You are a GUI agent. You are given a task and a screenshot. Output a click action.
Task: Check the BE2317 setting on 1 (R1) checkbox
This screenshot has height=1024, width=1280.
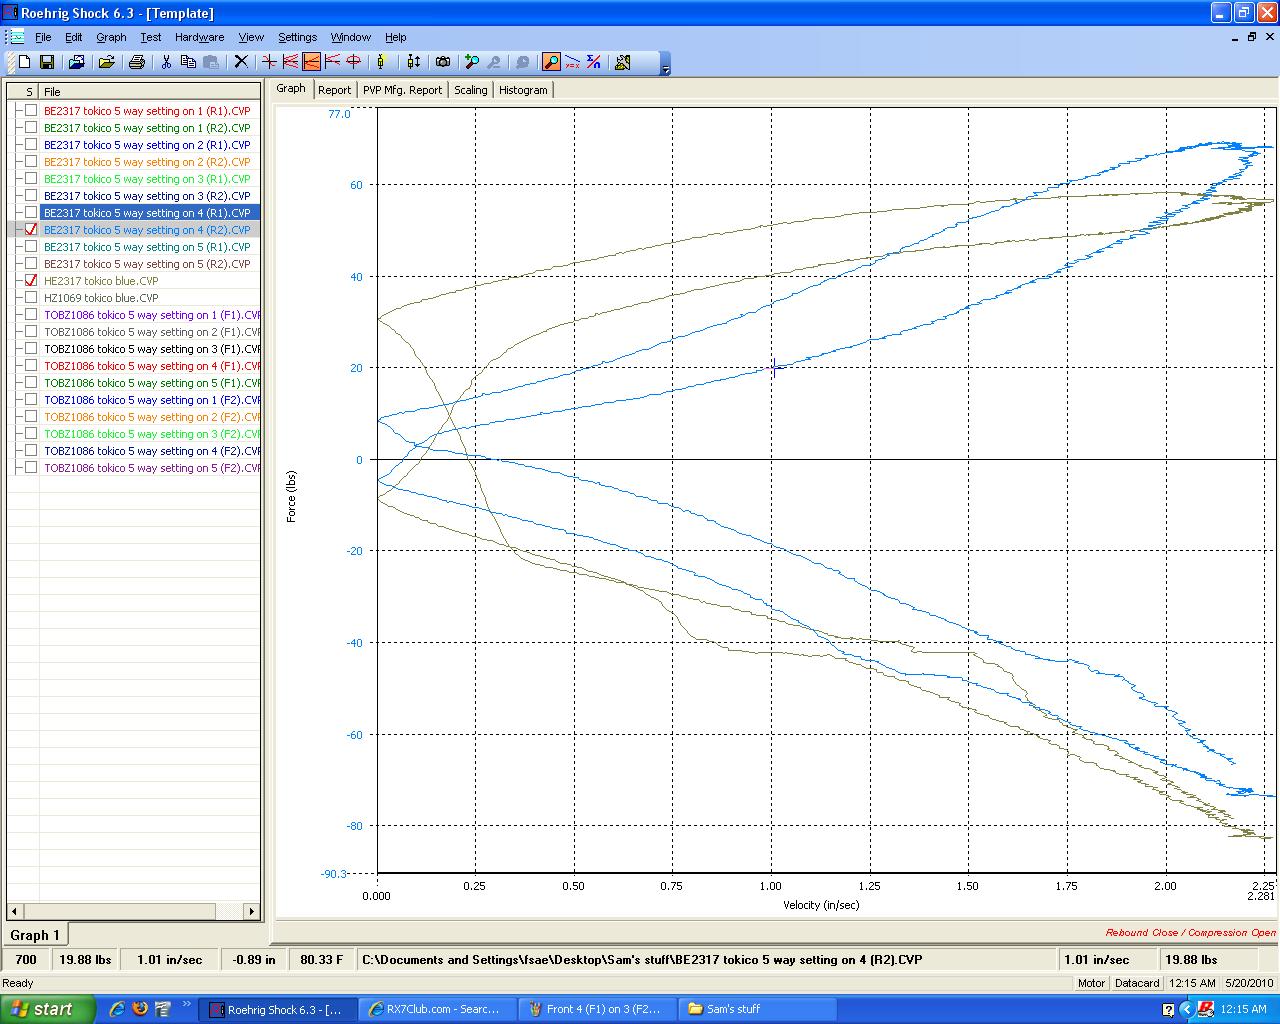[31, 111]
